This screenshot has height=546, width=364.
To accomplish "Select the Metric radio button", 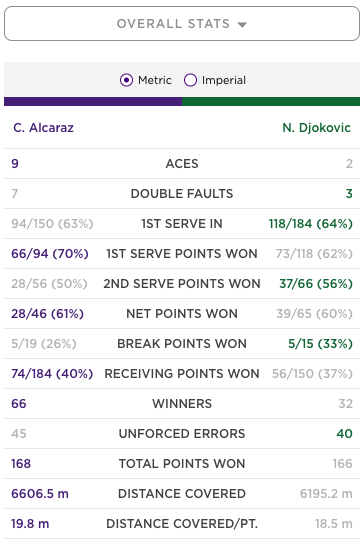I will [x=126, y=80].
